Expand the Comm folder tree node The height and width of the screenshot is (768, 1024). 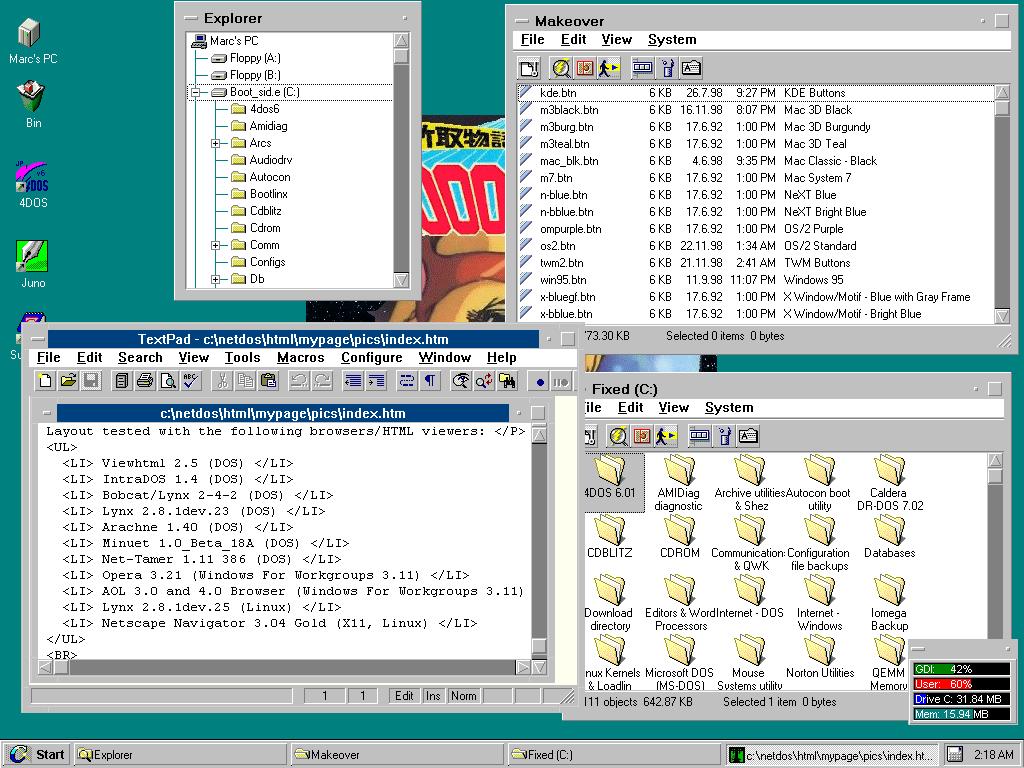[x=216, y=245]
